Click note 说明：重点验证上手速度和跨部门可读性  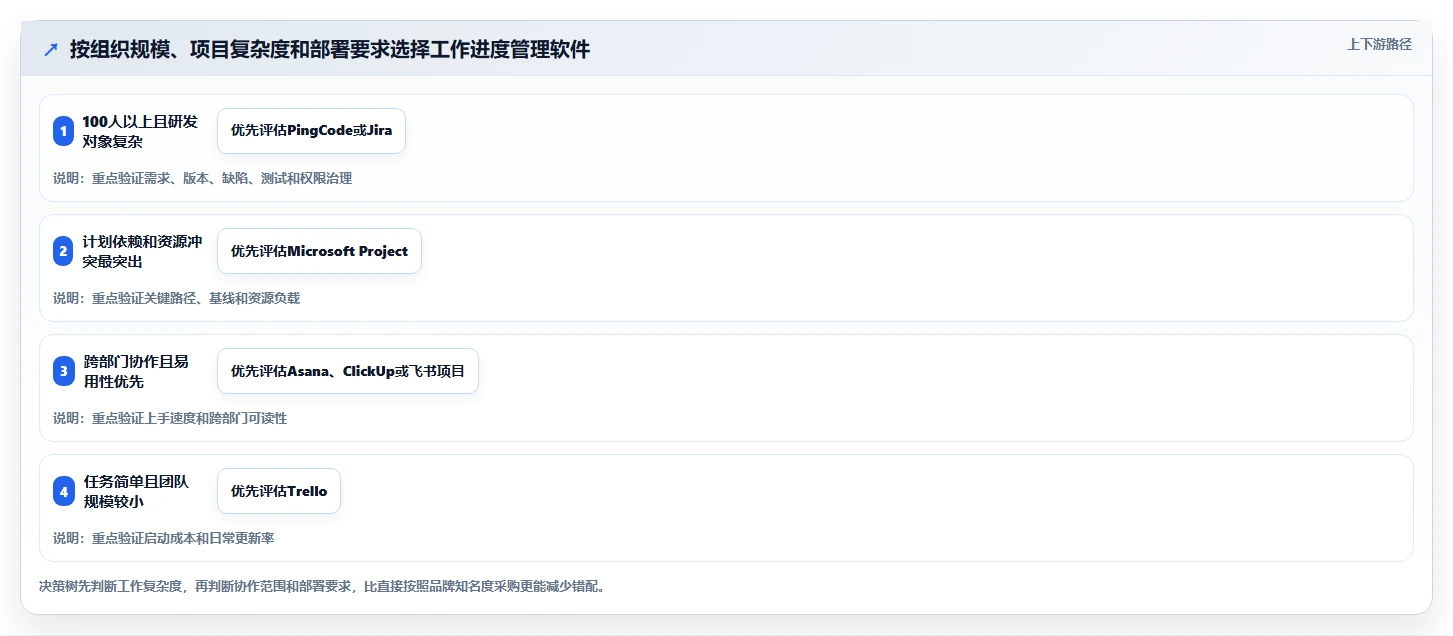pos(170,418)
